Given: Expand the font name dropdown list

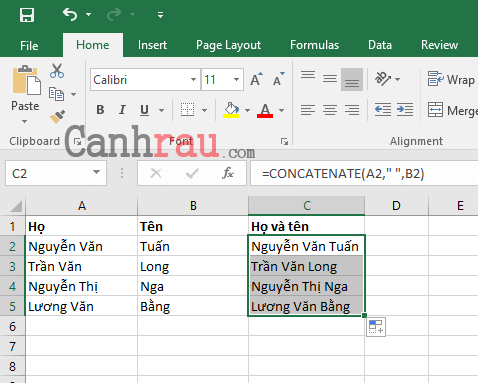Looking at the screenshot, I should (193, 80).
